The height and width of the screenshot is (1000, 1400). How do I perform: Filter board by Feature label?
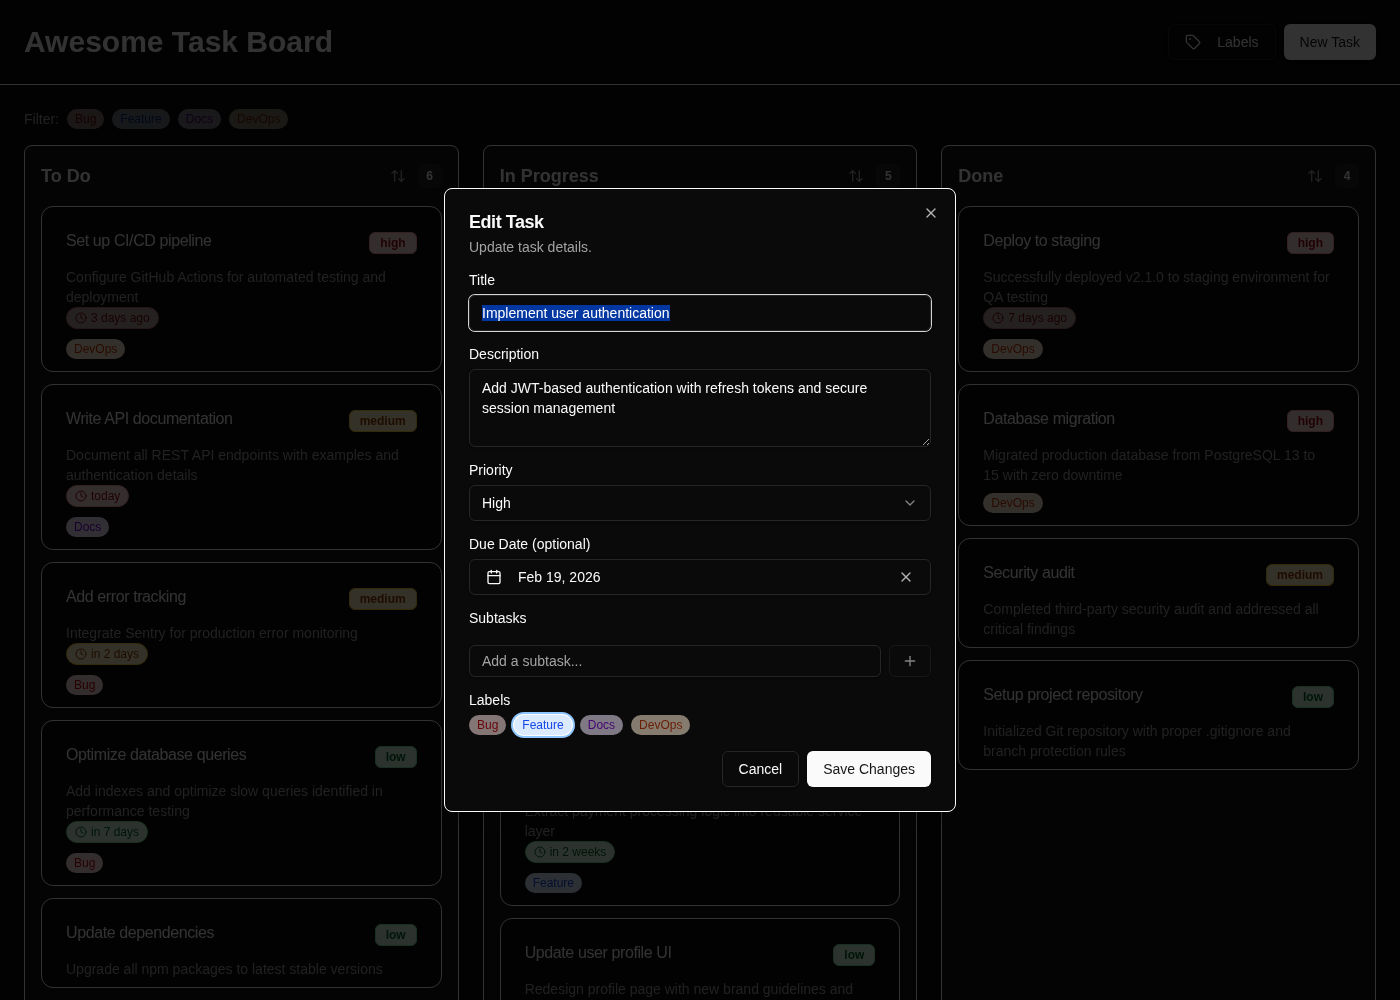(x=141, y=119)
